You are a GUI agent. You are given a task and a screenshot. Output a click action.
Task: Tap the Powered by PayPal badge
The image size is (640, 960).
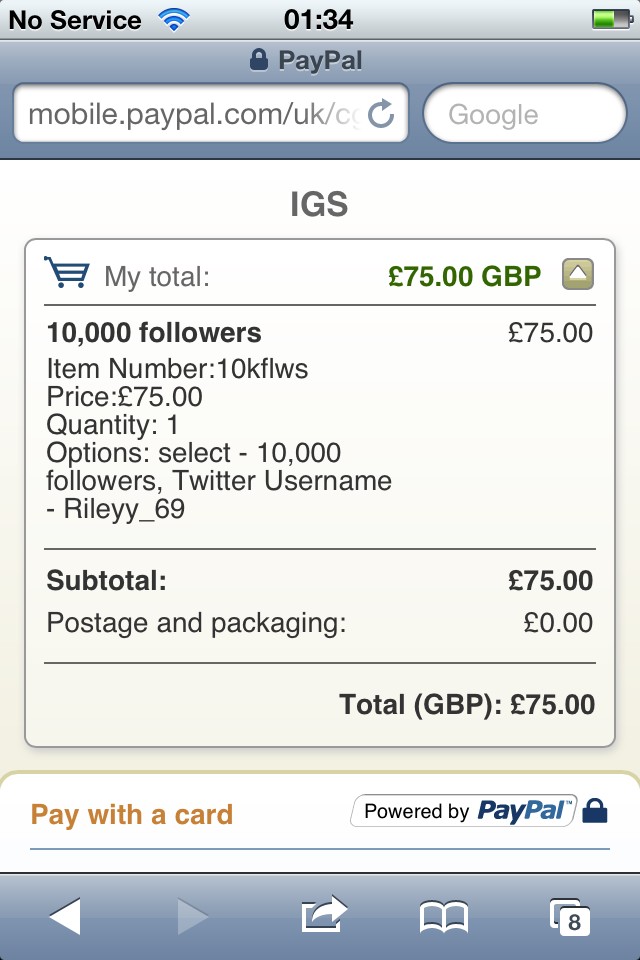[x=464, y=811]
